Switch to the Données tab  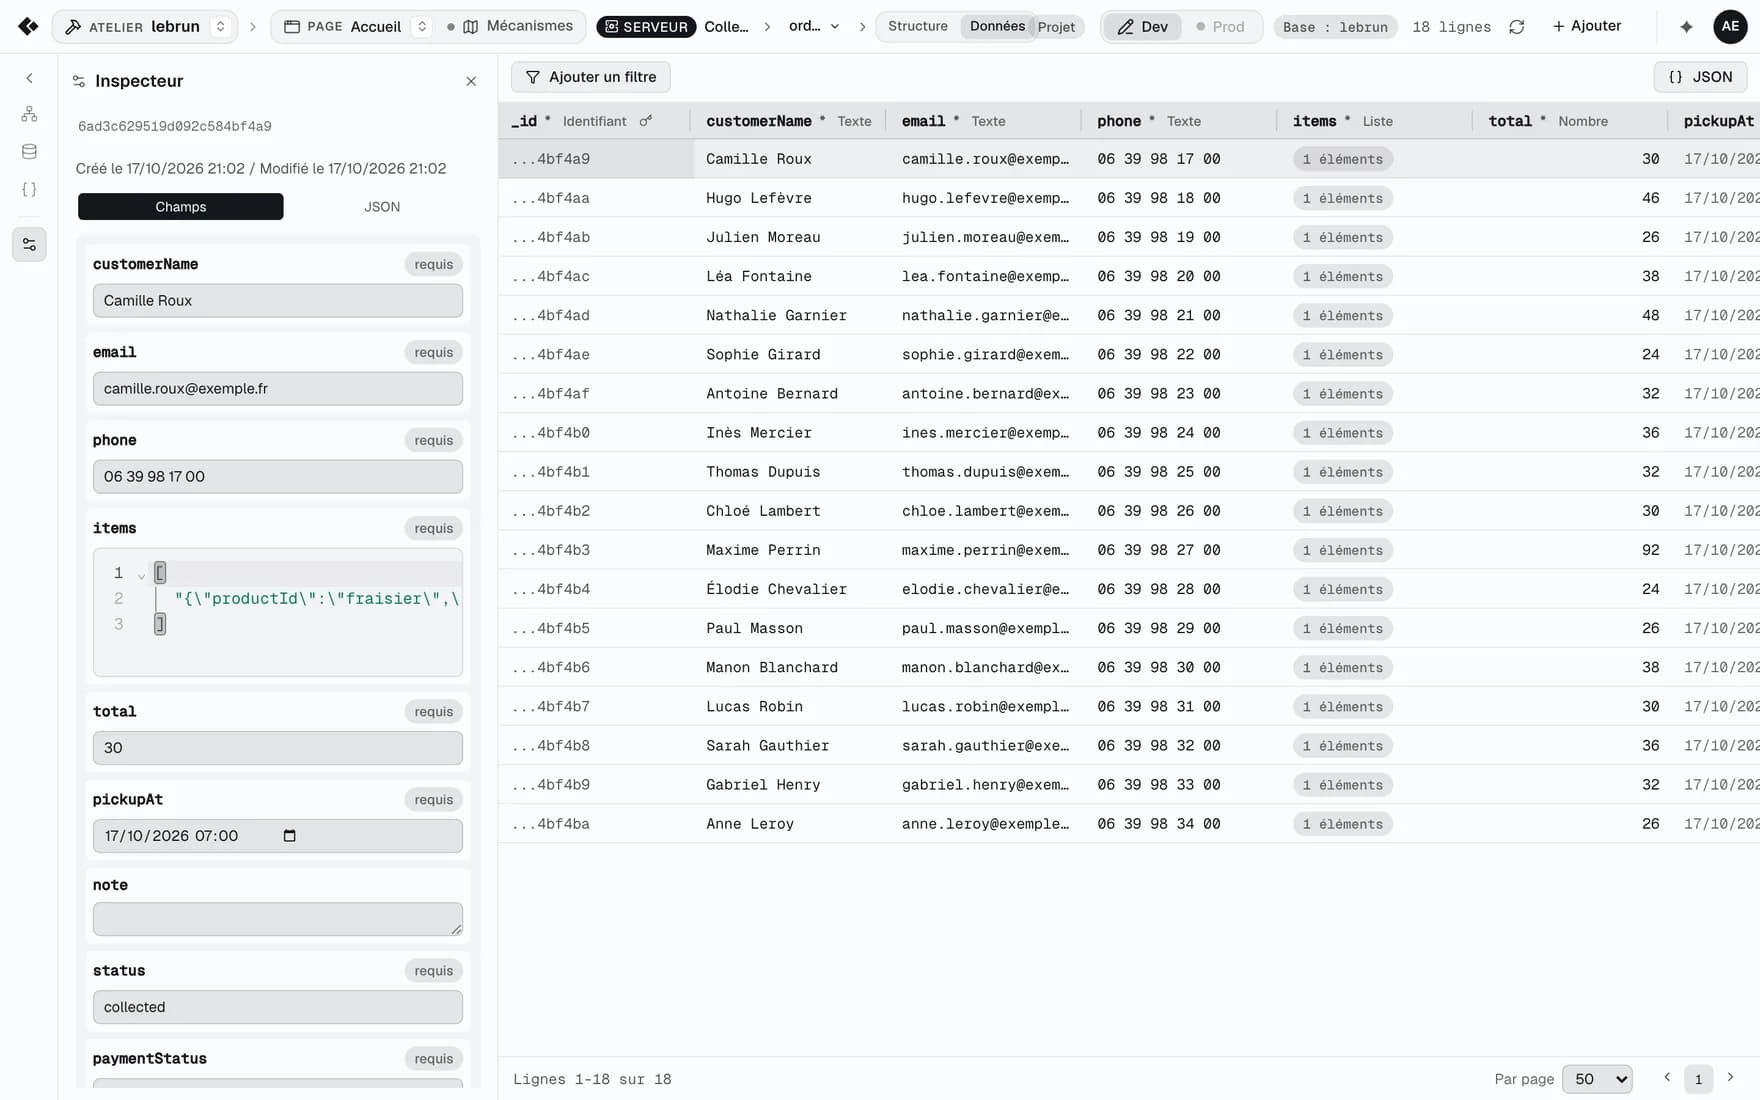(997, 26)
